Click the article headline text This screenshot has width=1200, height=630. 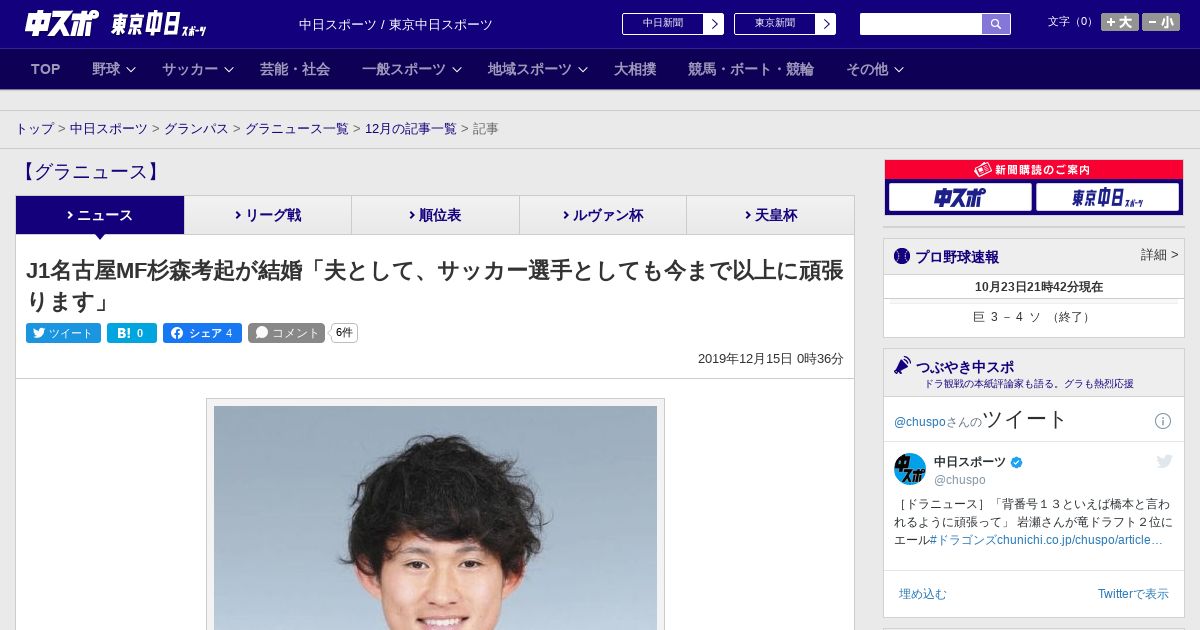tap(435, 285)
